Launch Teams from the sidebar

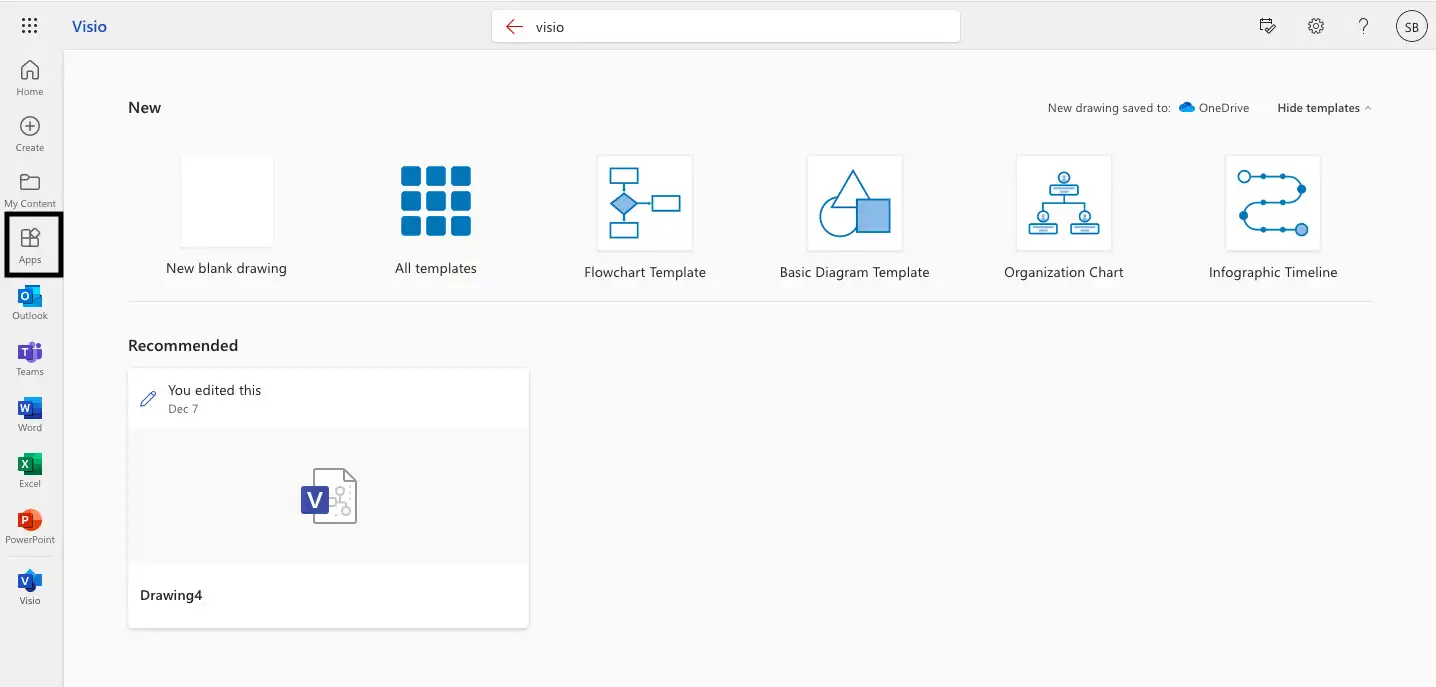coord(30,358)
